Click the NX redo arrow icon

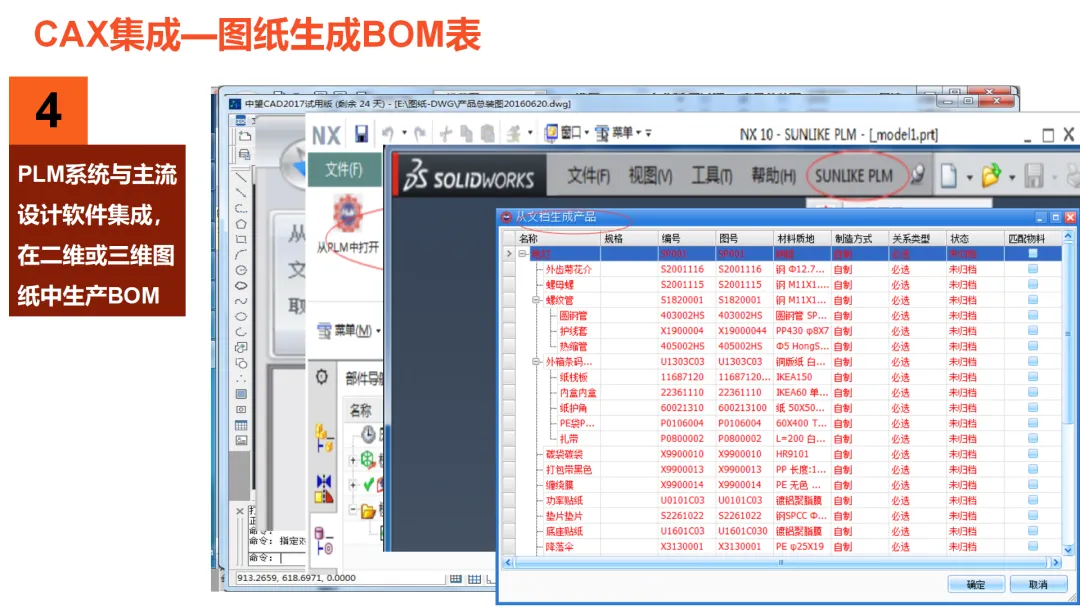tap(420, 133)
